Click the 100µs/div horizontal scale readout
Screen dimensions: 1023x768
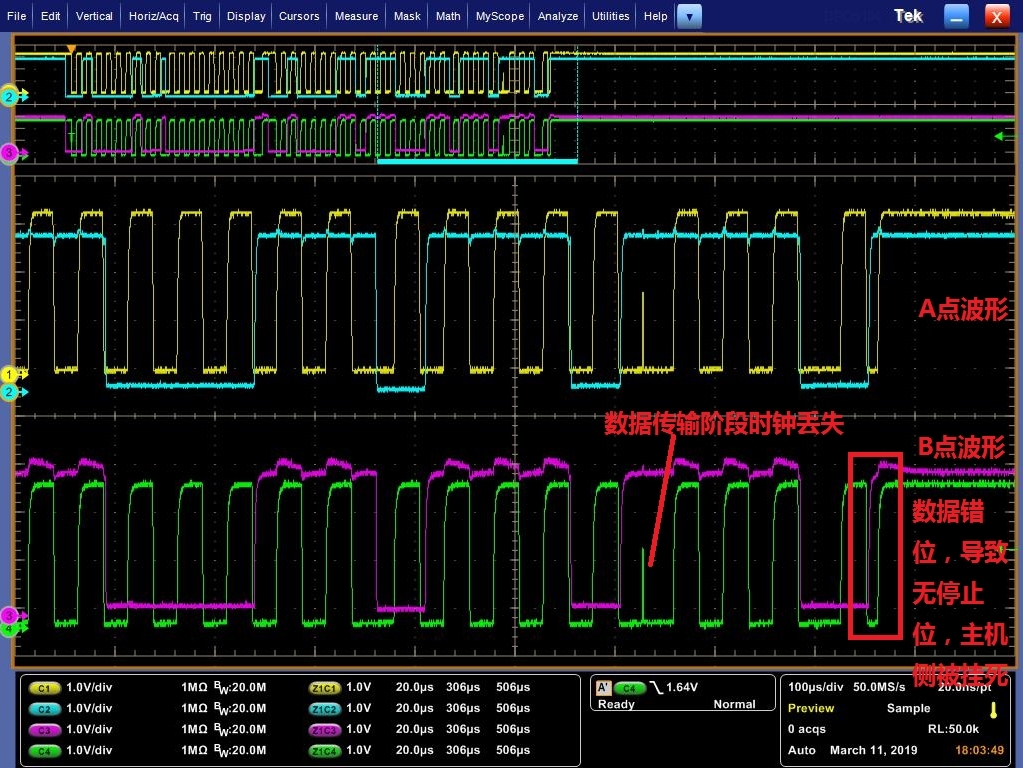click(x=815, y=688)
